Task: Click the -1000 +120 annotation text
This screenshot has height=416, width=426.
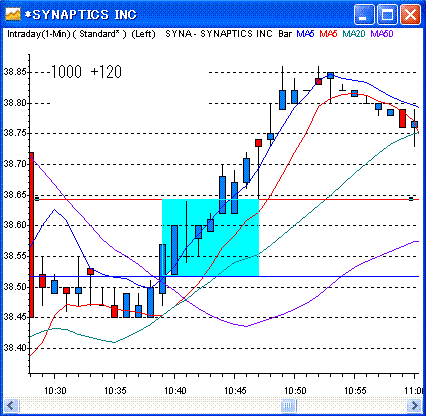Action: tap(86, 72)
